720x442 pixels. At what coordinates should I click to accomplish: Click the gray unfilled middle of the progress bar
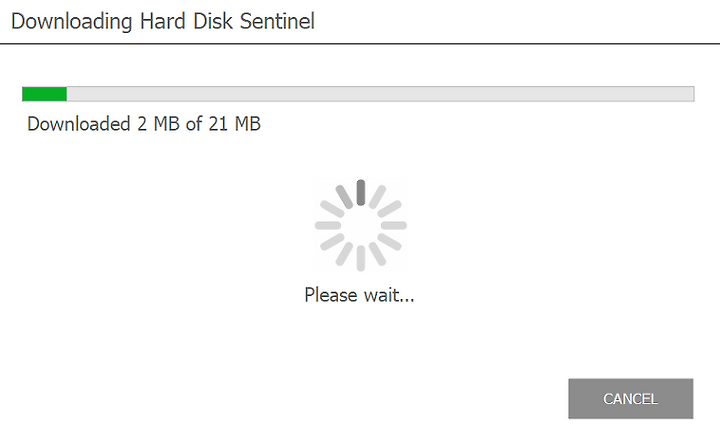(380, 94)
